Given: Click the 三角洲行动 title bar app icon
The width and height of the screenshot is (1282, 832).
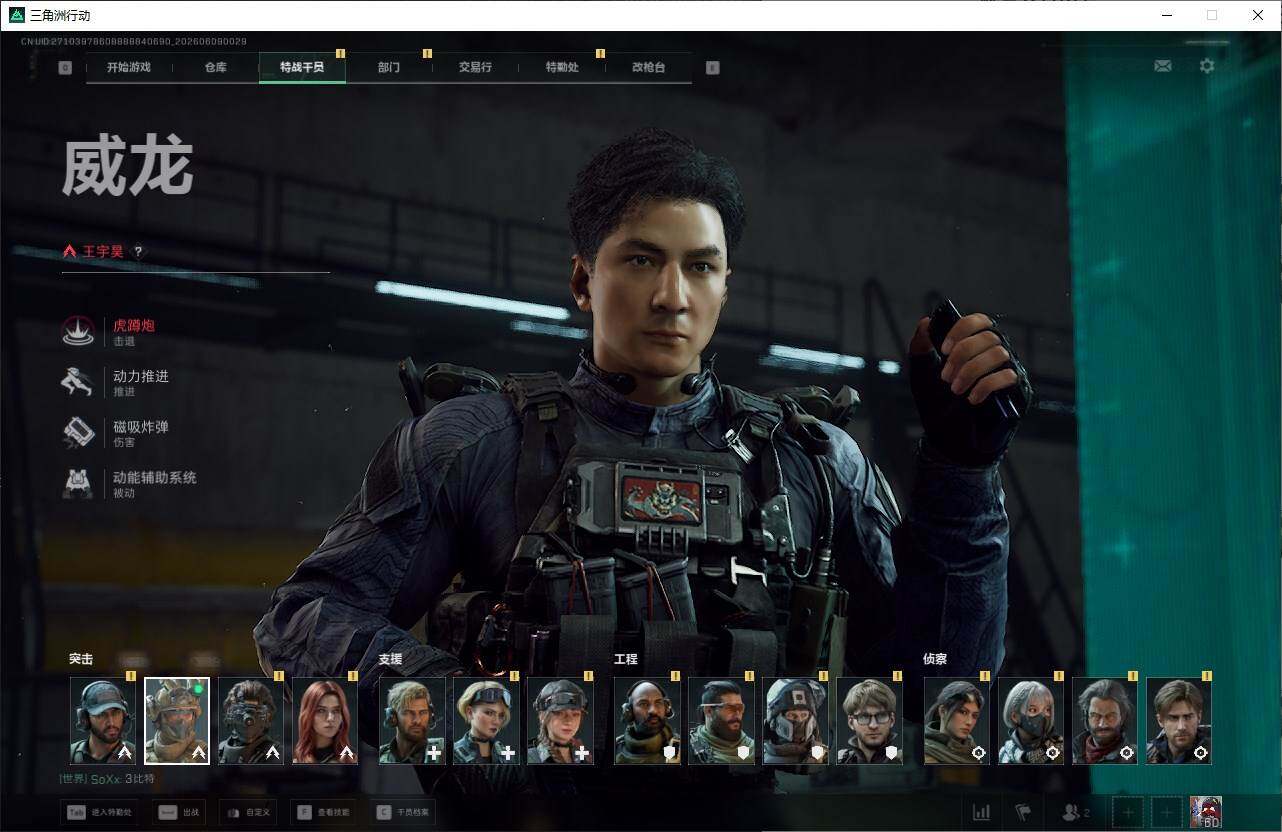Looking at the screenshot, I should (16, 15).
